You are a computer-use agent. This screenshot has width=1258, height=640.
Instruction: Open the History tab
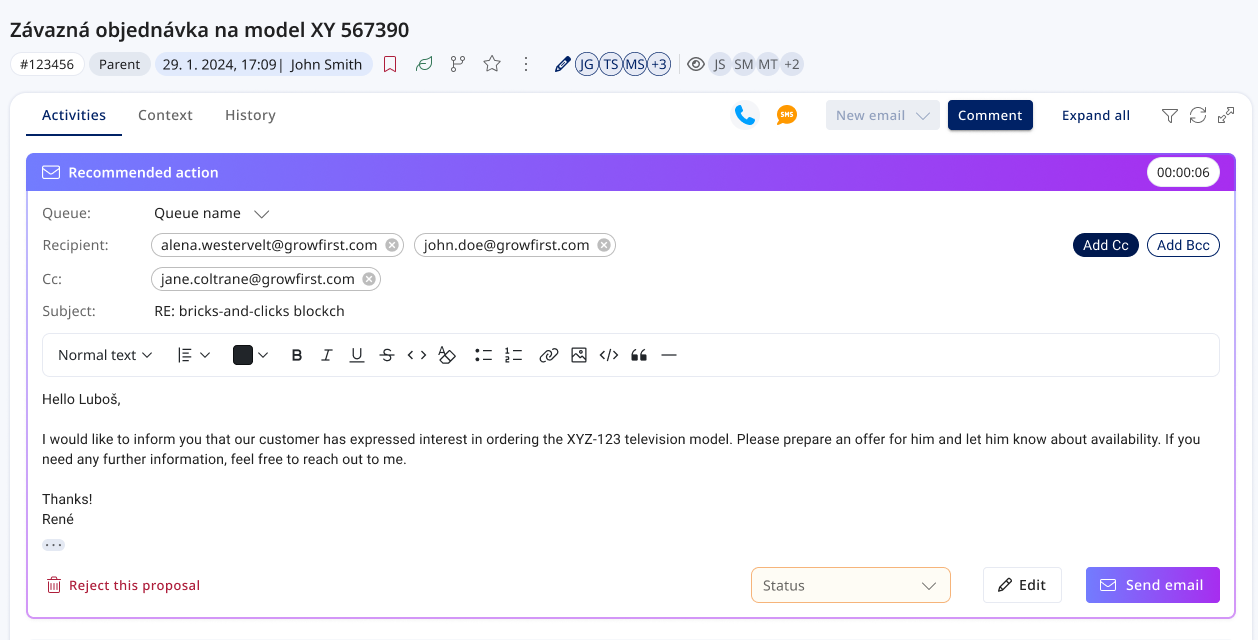pyautogui.click(x=250, y=115)
